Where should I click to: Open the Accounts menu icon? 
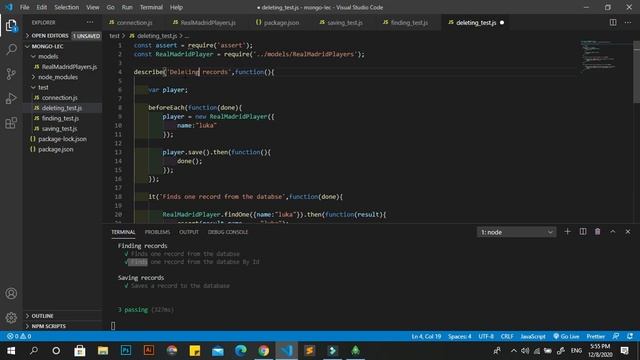pyautogui.click(x=11, y=293)
